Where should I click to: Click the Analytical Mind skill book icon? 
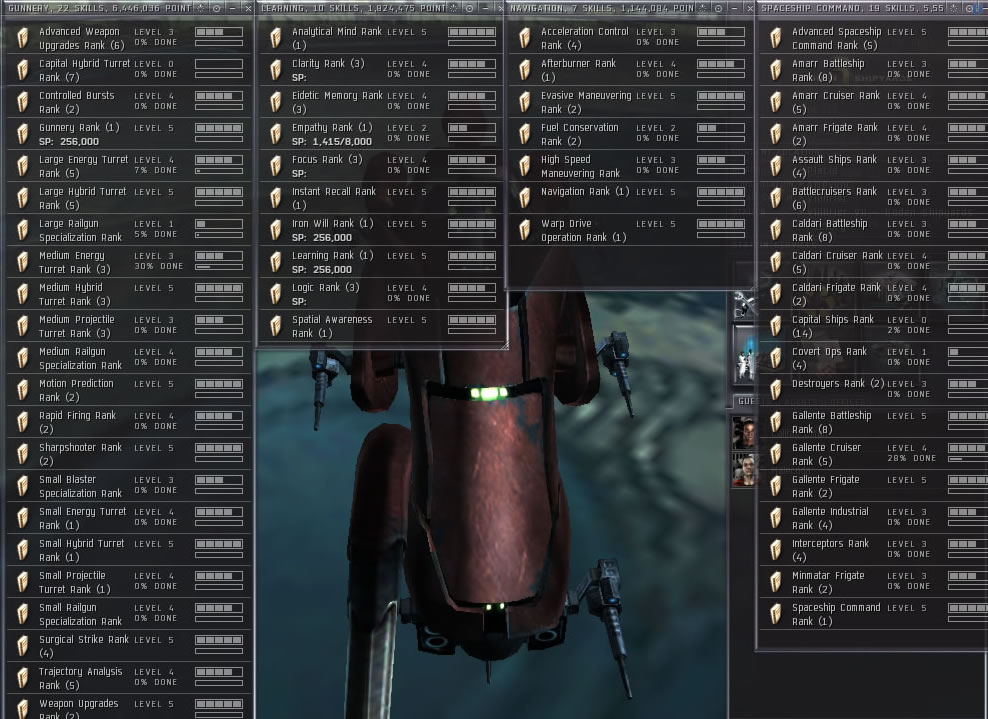(x=275, y=38)
